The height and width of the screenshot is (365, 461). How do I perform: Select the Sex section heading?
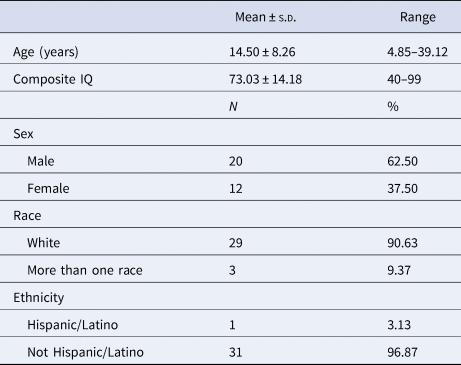click(x=23, y=134)
